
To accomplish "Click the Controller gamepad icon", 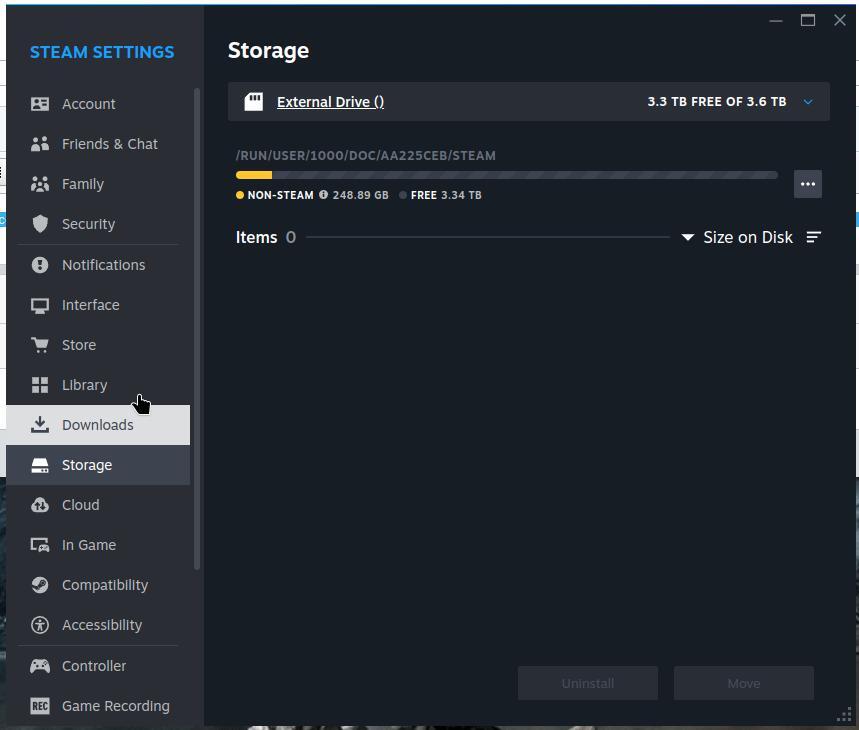I will point(39,666).
